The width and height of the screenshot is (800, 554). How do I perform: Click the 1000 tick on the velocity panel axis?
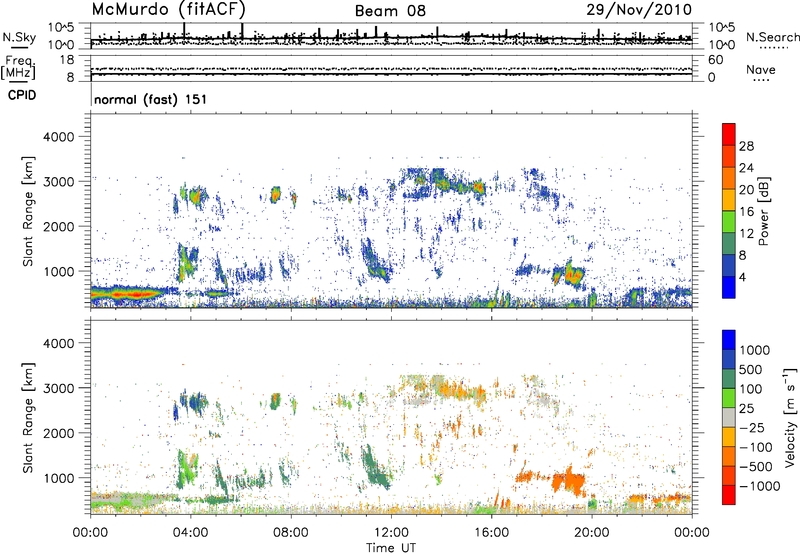[61, 478]
